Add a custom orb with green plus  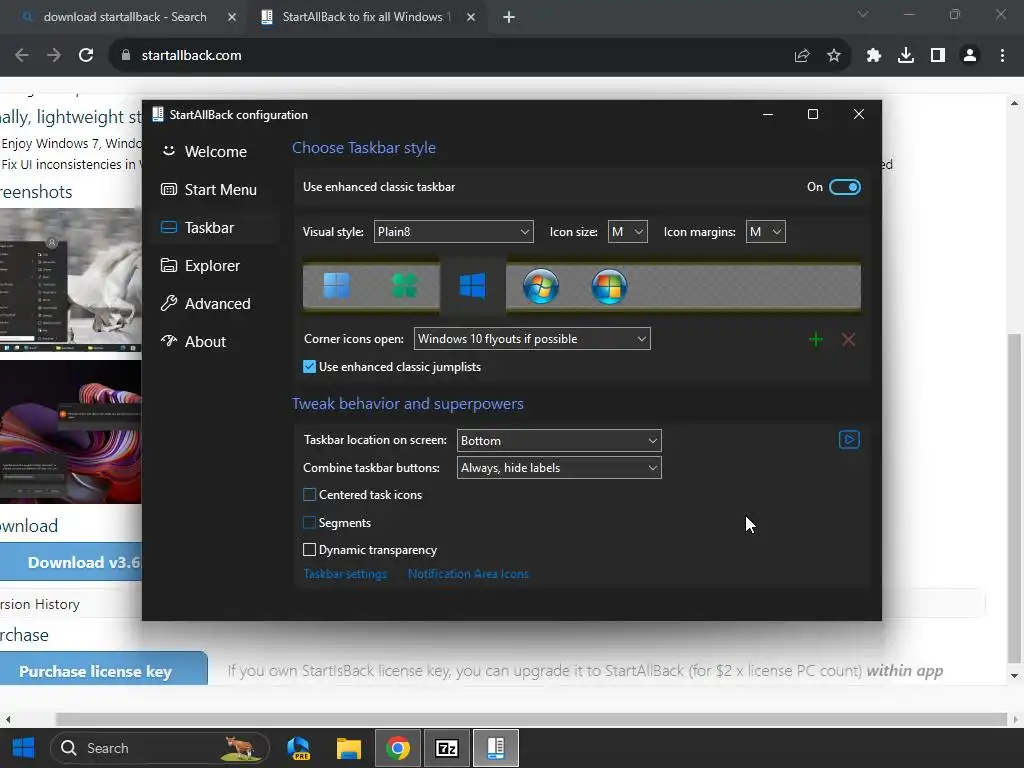click(816, 339)
